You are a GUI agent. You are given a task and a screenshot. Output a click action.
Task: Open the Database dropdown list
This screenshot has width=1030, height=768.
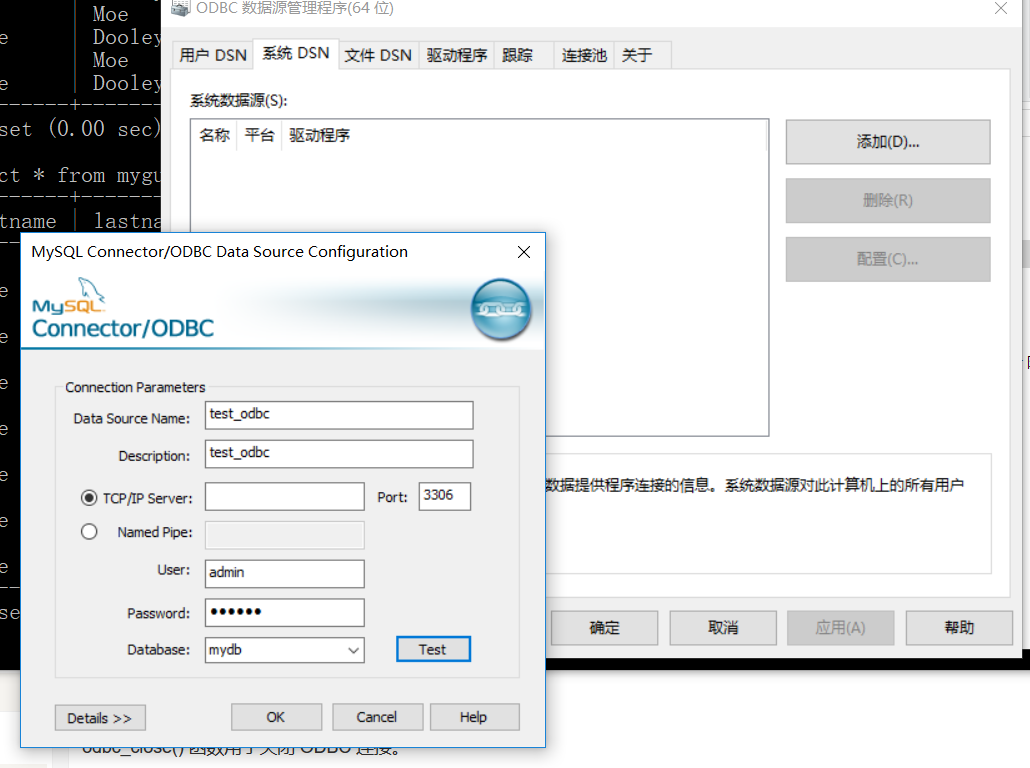point(353,650)
